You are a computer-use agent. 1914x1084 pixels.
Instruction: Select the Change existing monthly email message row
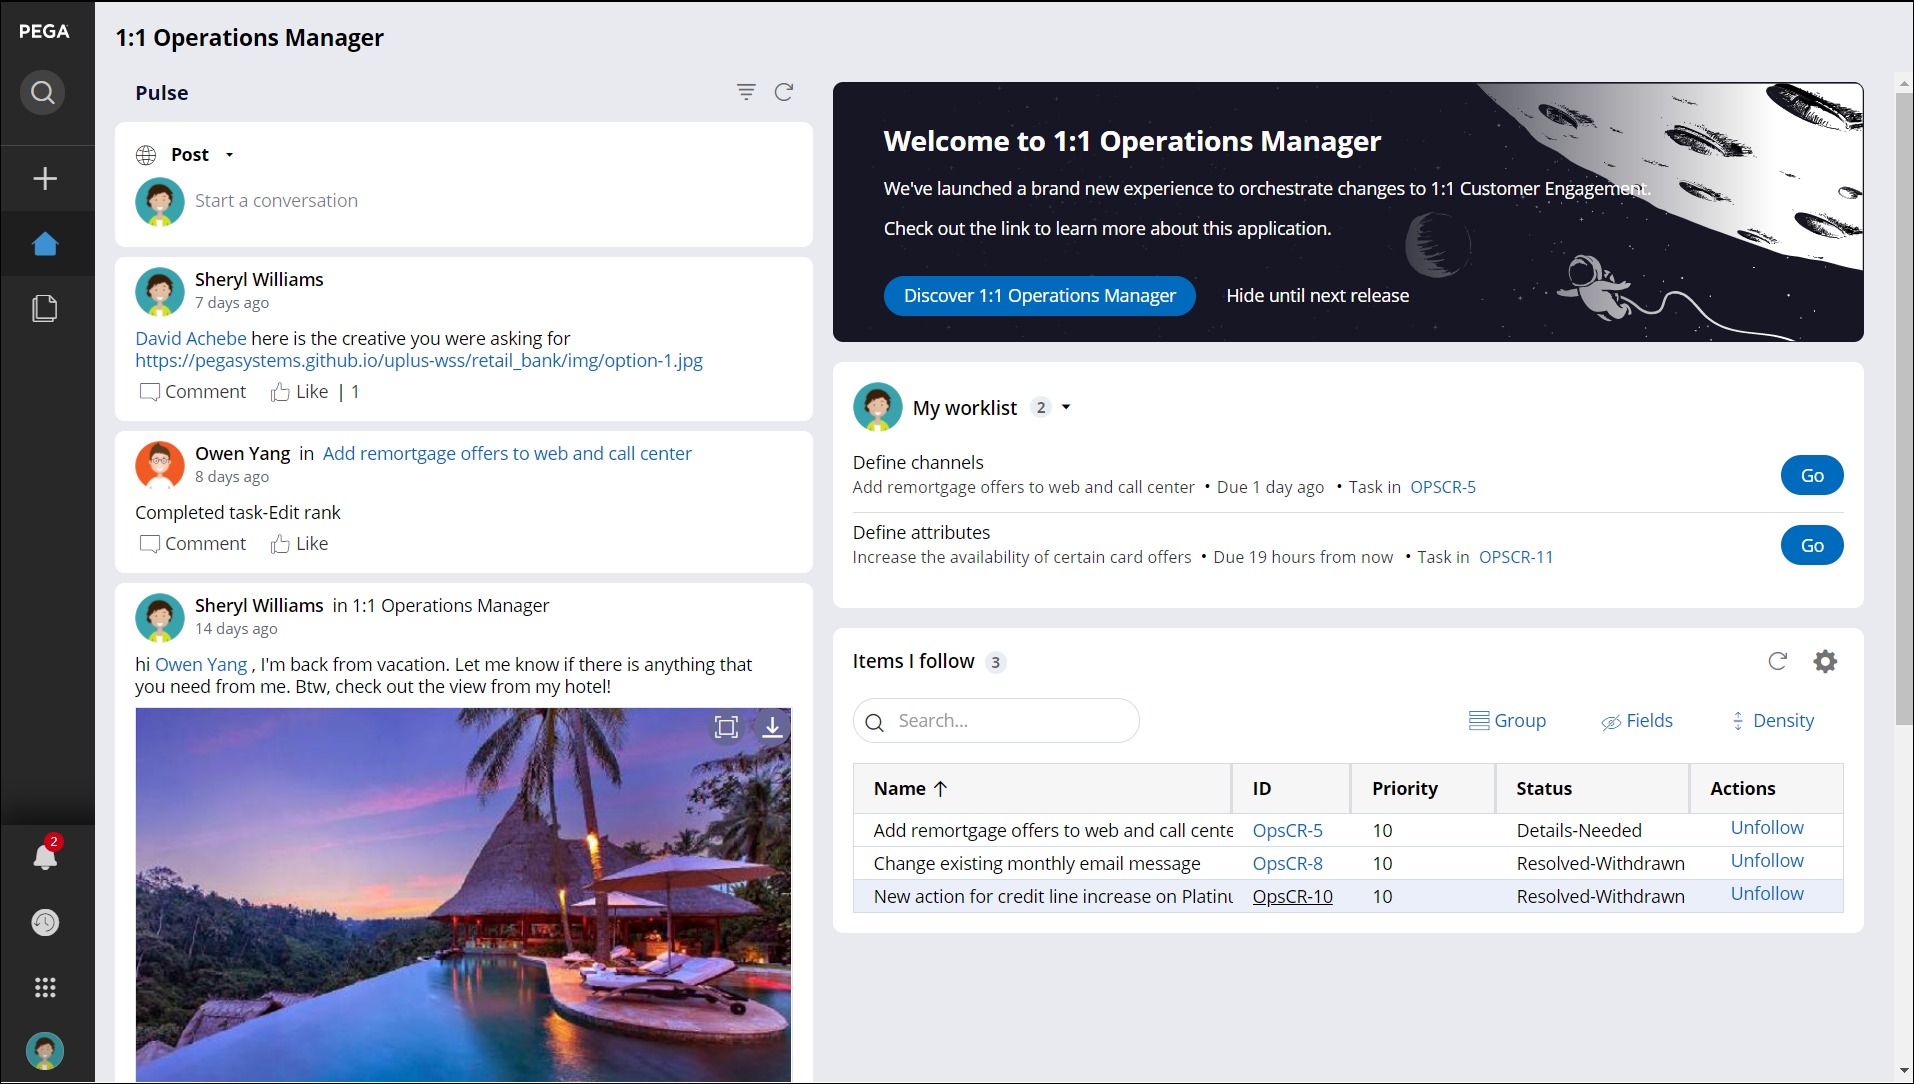[1347, 863]
